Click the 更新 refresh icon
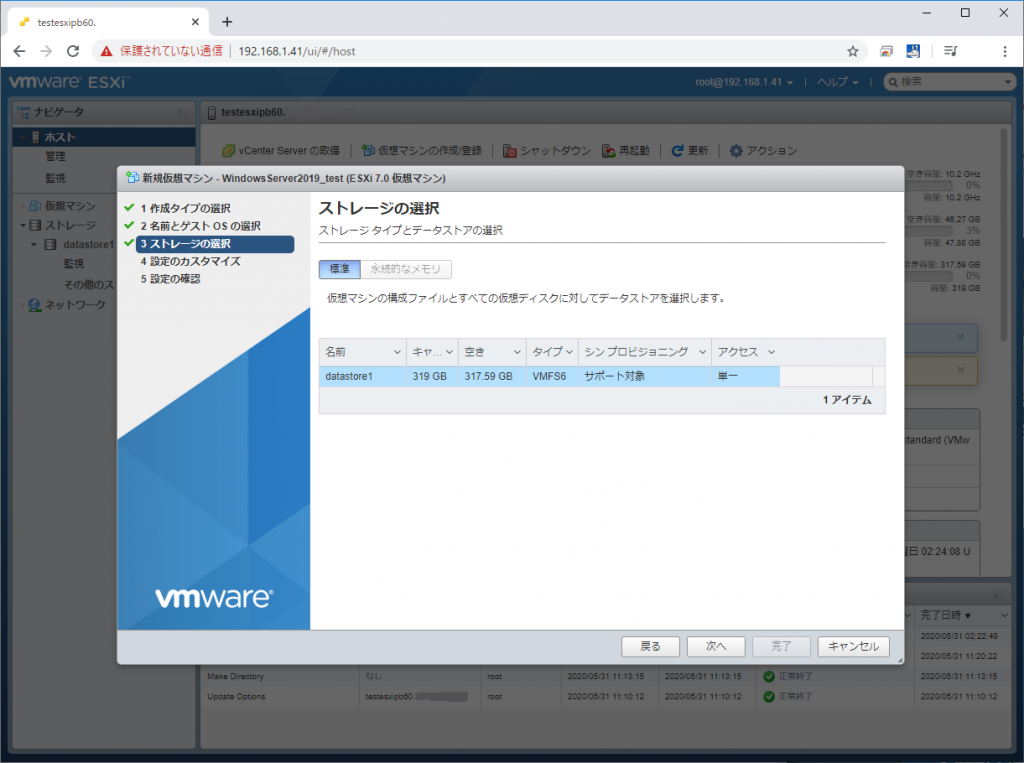Image resolution: width=1024 pixels, height=763 pixels. (x=677, y=151)
